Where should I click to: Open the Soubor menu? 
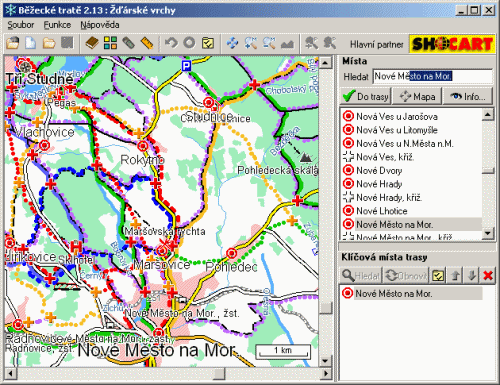(21, 25)
